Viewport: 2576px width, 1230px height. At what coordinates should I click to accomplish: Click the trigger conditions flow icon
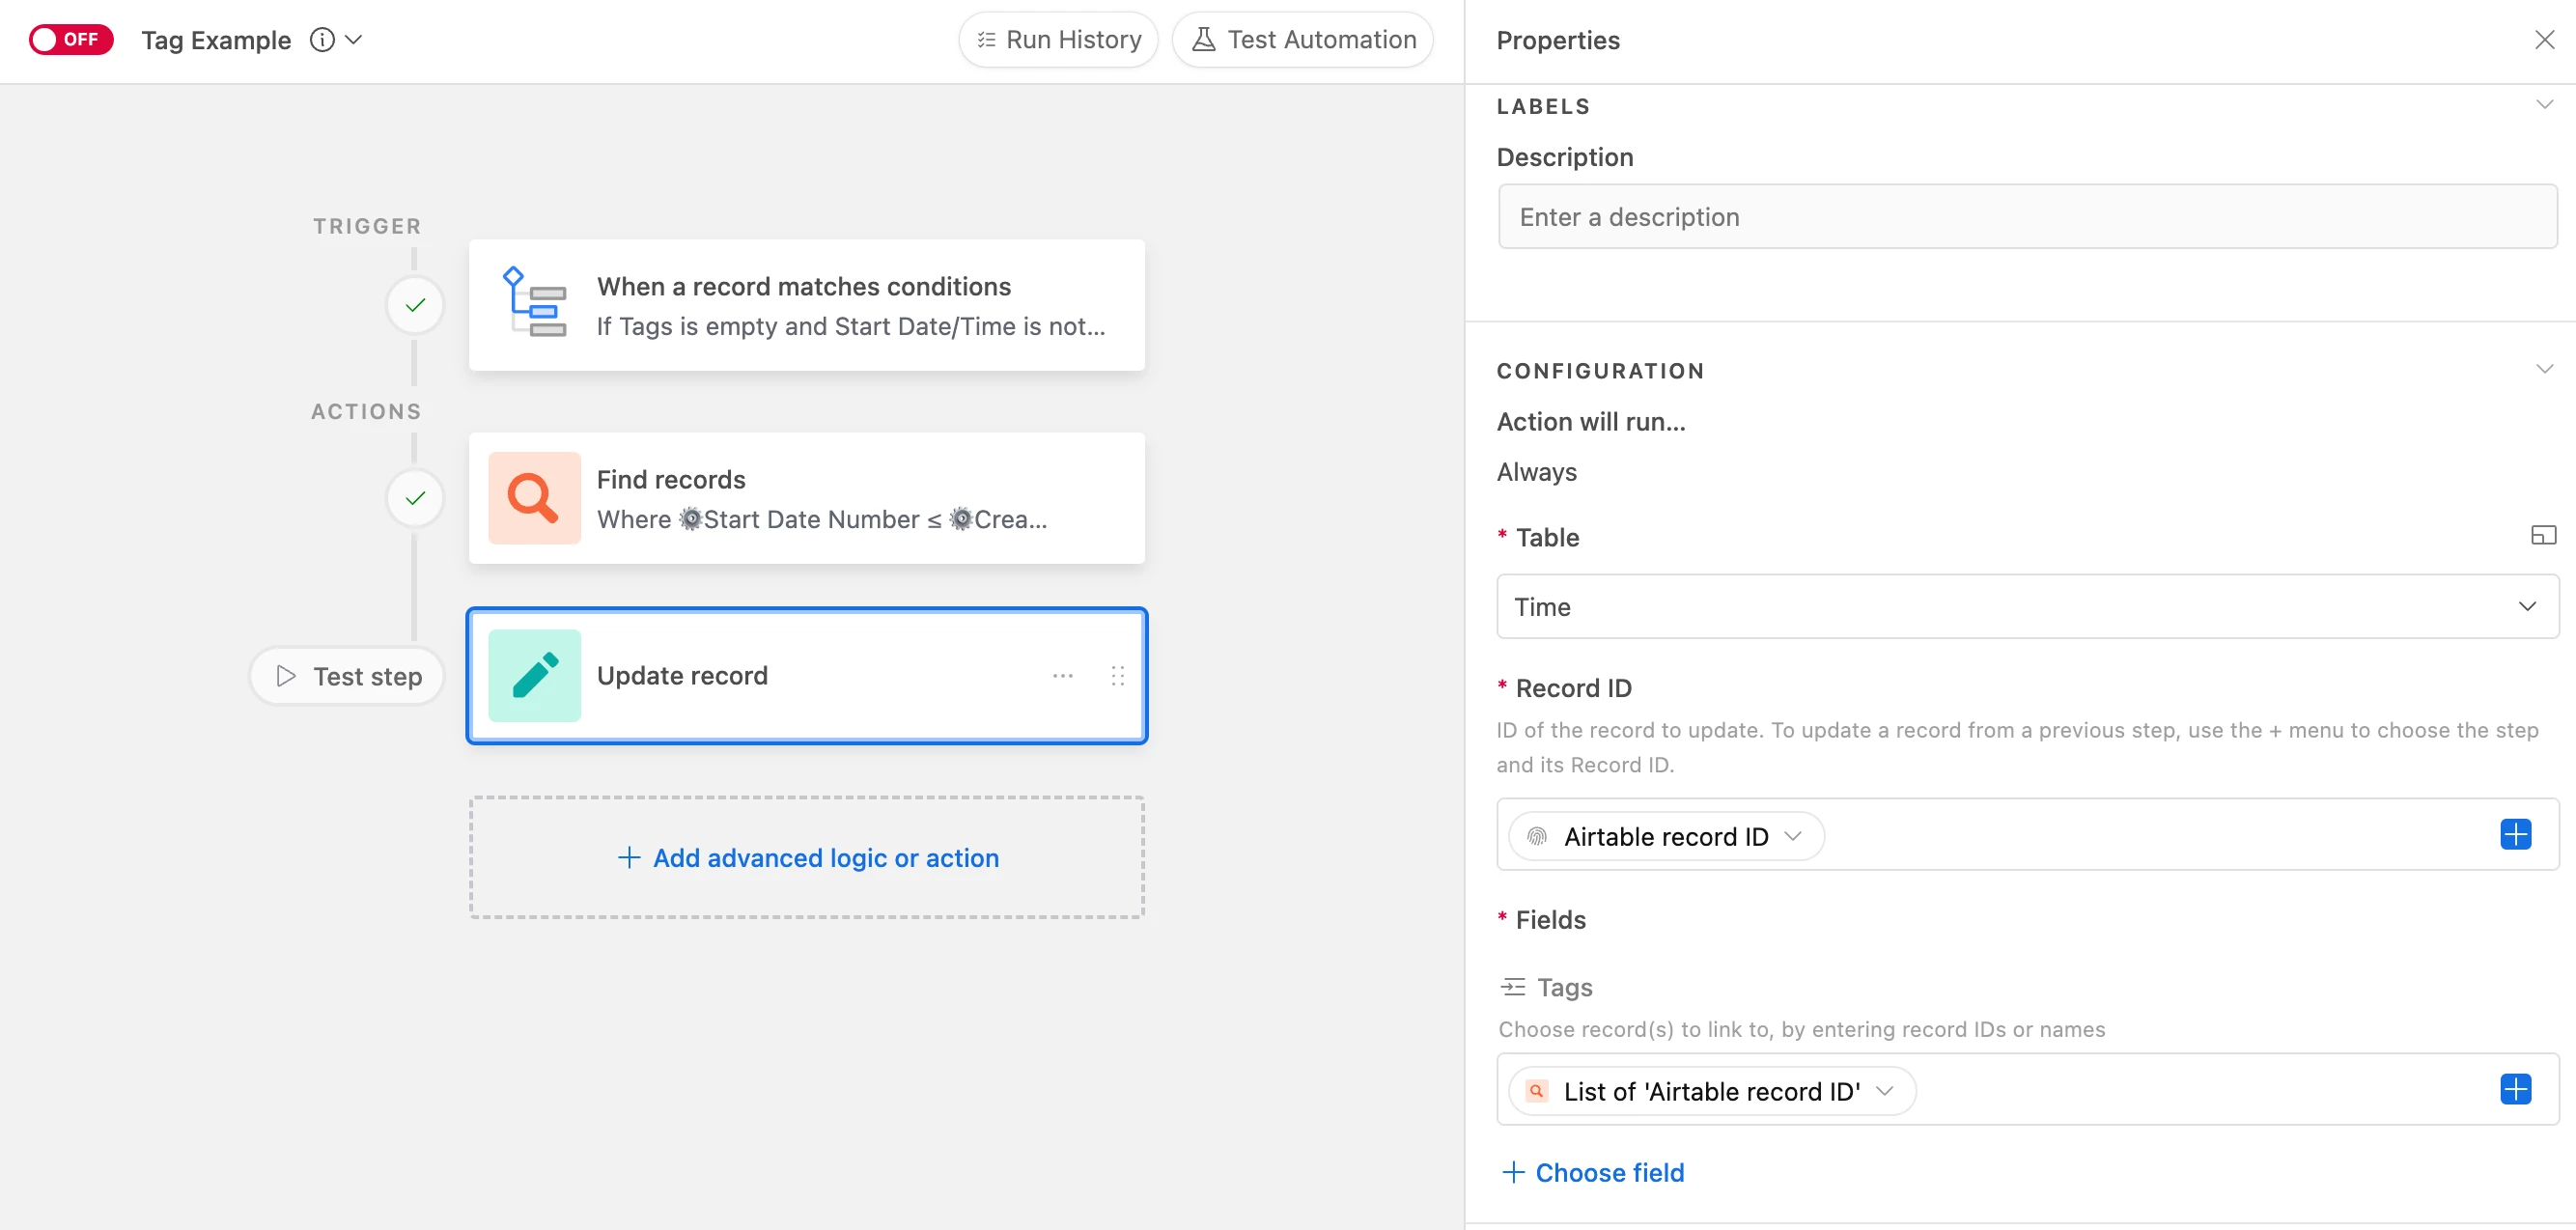[x=534, y=303]
